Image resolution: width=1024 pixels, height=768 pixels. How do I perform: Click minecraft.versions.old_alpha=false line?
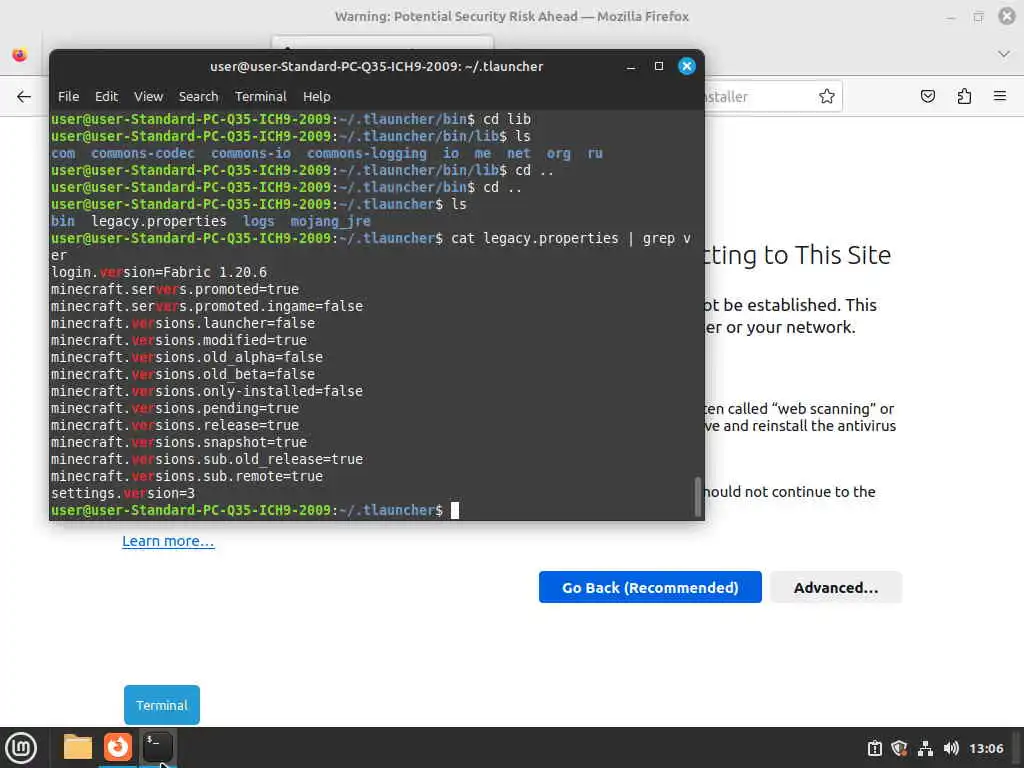(x=187, y=357)
